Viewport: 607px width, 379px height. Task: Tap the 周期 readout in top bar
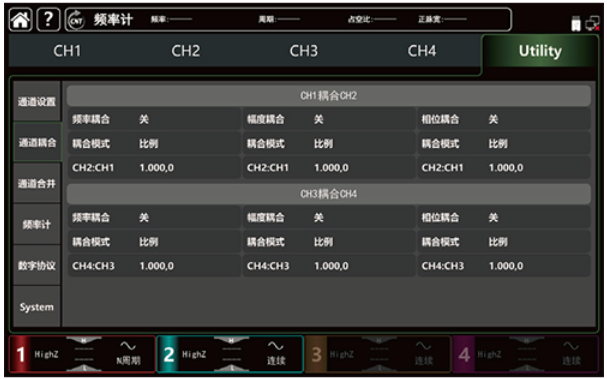pos(279,19)
